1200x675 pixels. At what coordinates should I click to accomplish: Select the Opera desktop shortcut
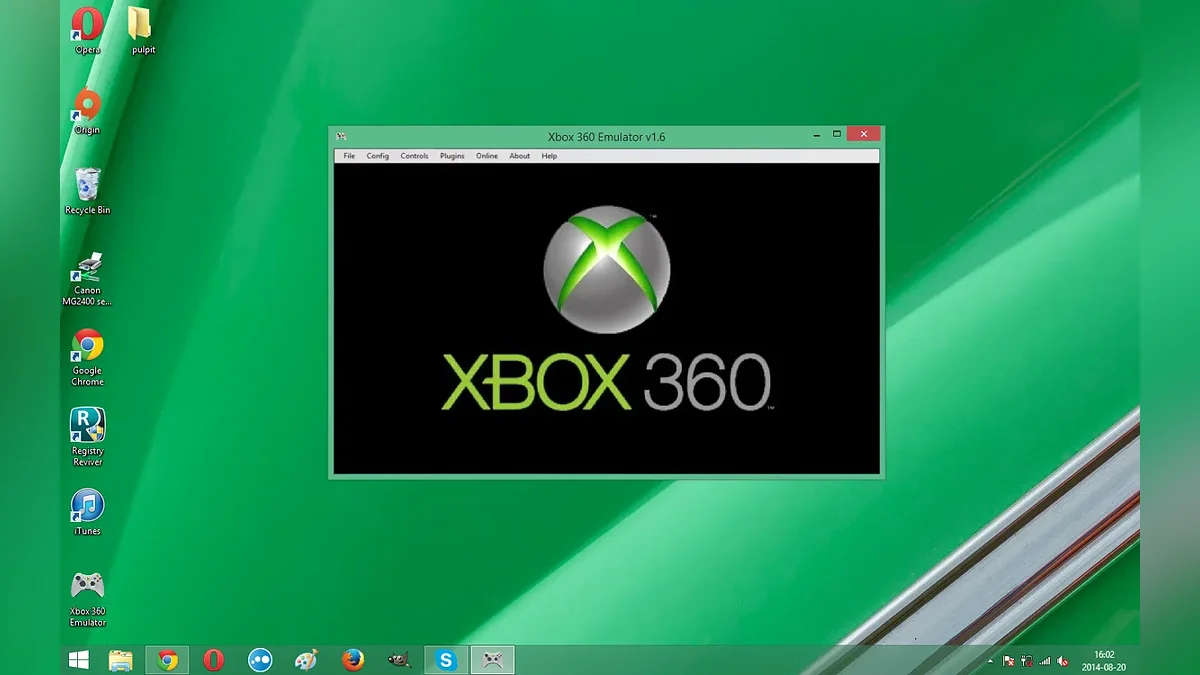coord(87,30)
